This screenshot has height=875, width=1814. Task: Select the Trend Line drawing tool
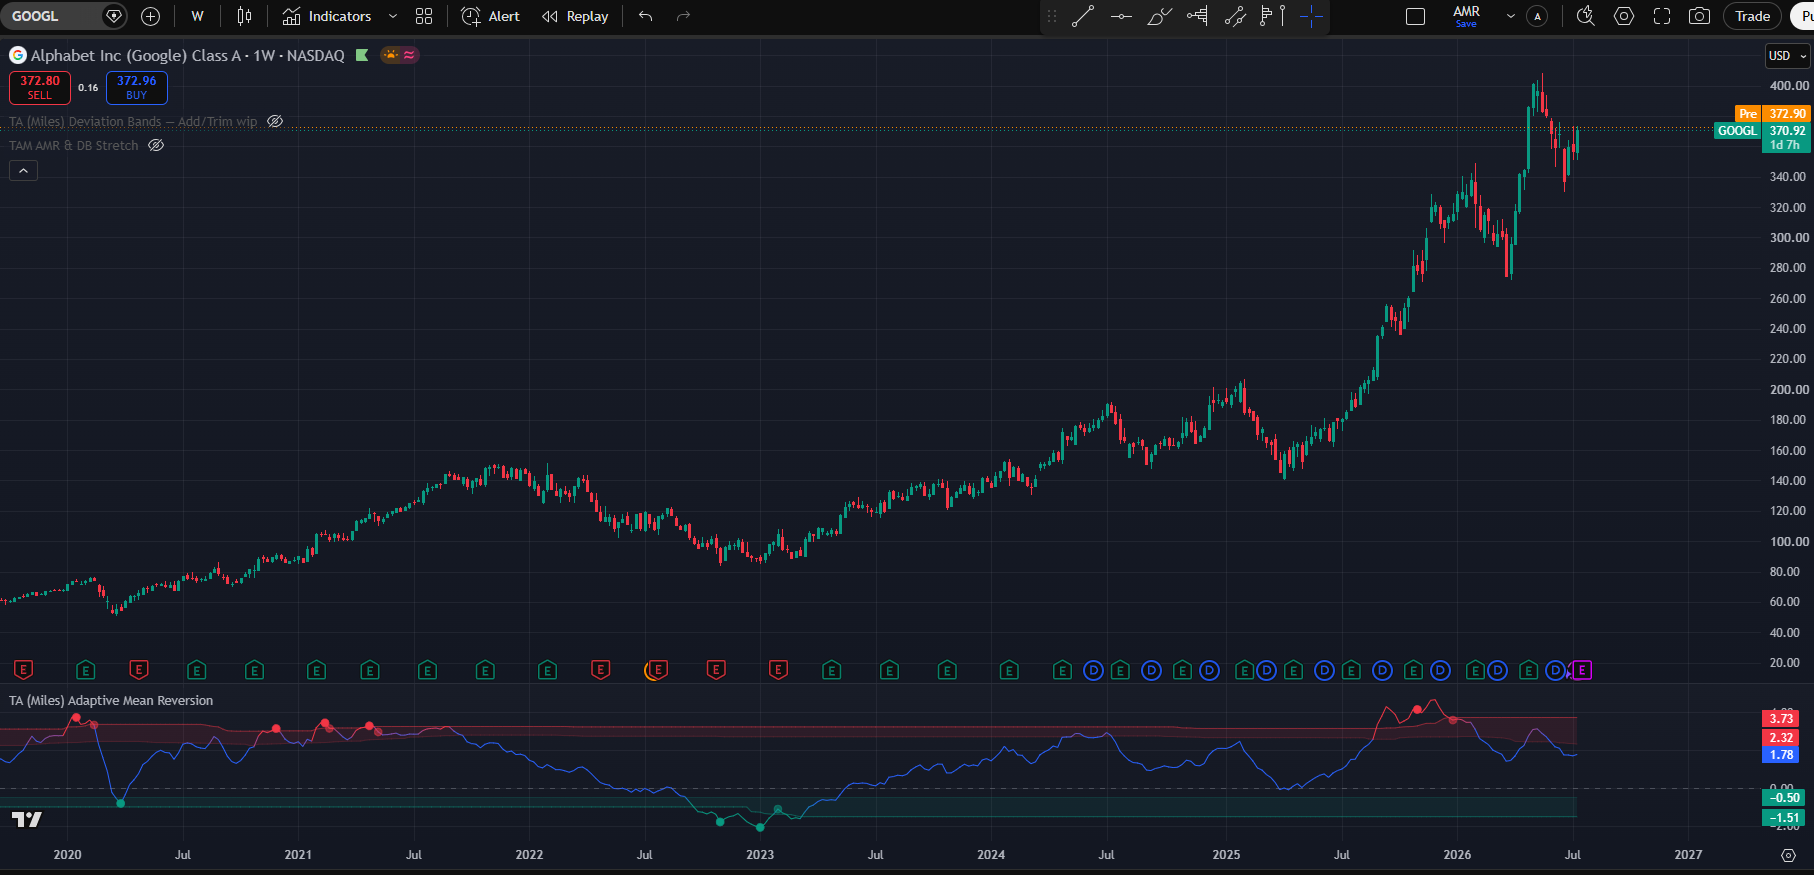[1083, 16]
